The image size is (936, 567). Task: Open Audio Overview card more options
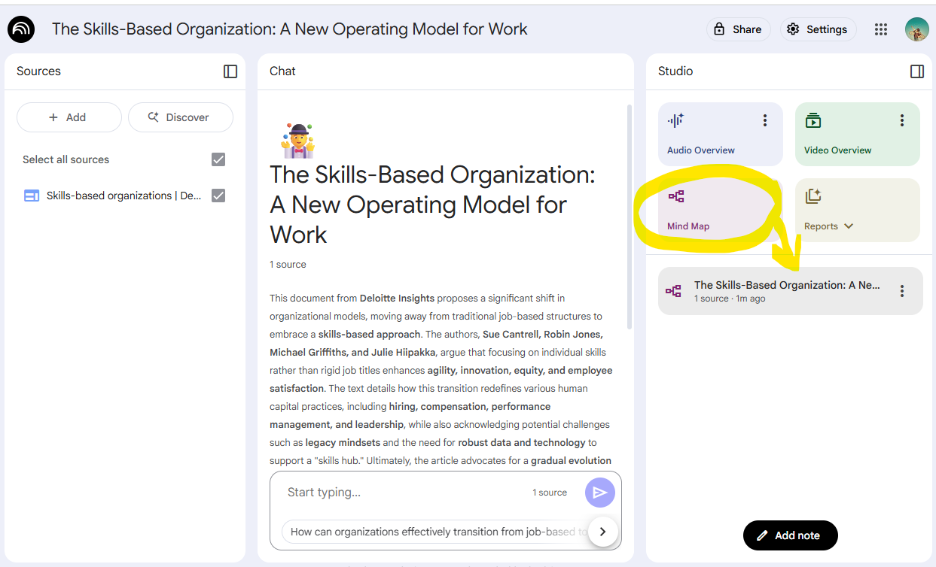click(x=765, y=121)
